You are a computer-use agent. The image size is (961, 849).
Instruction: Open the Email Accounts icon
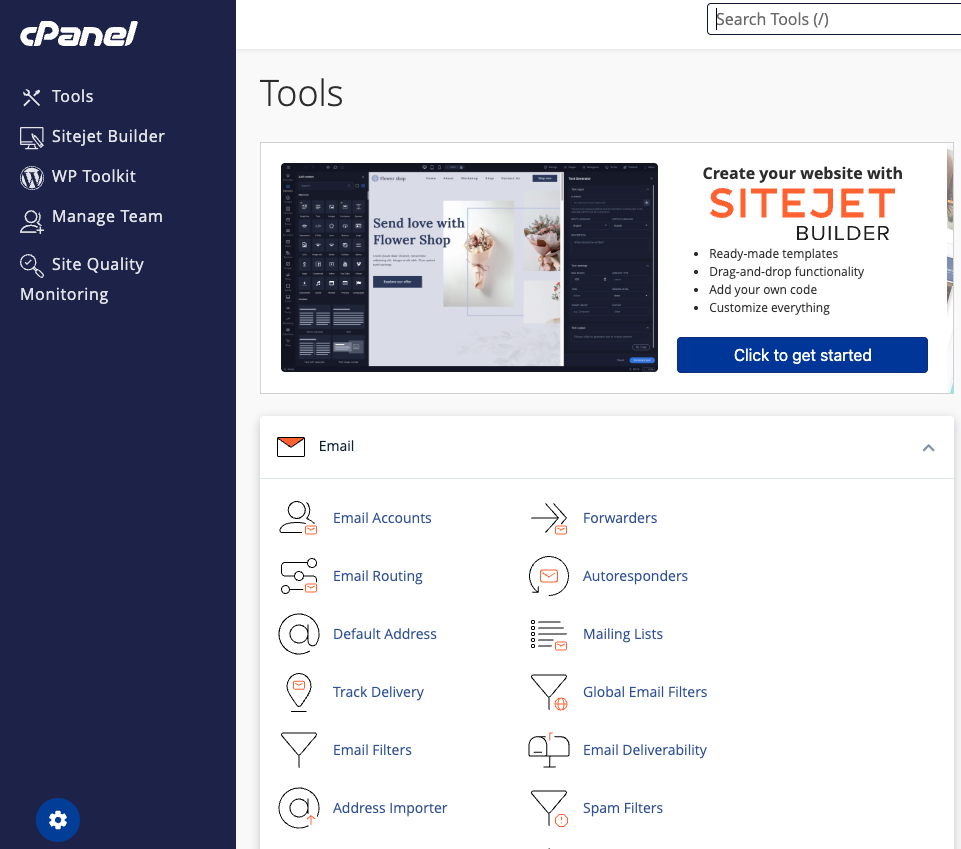pyautogui.click(x=299, y=518)
